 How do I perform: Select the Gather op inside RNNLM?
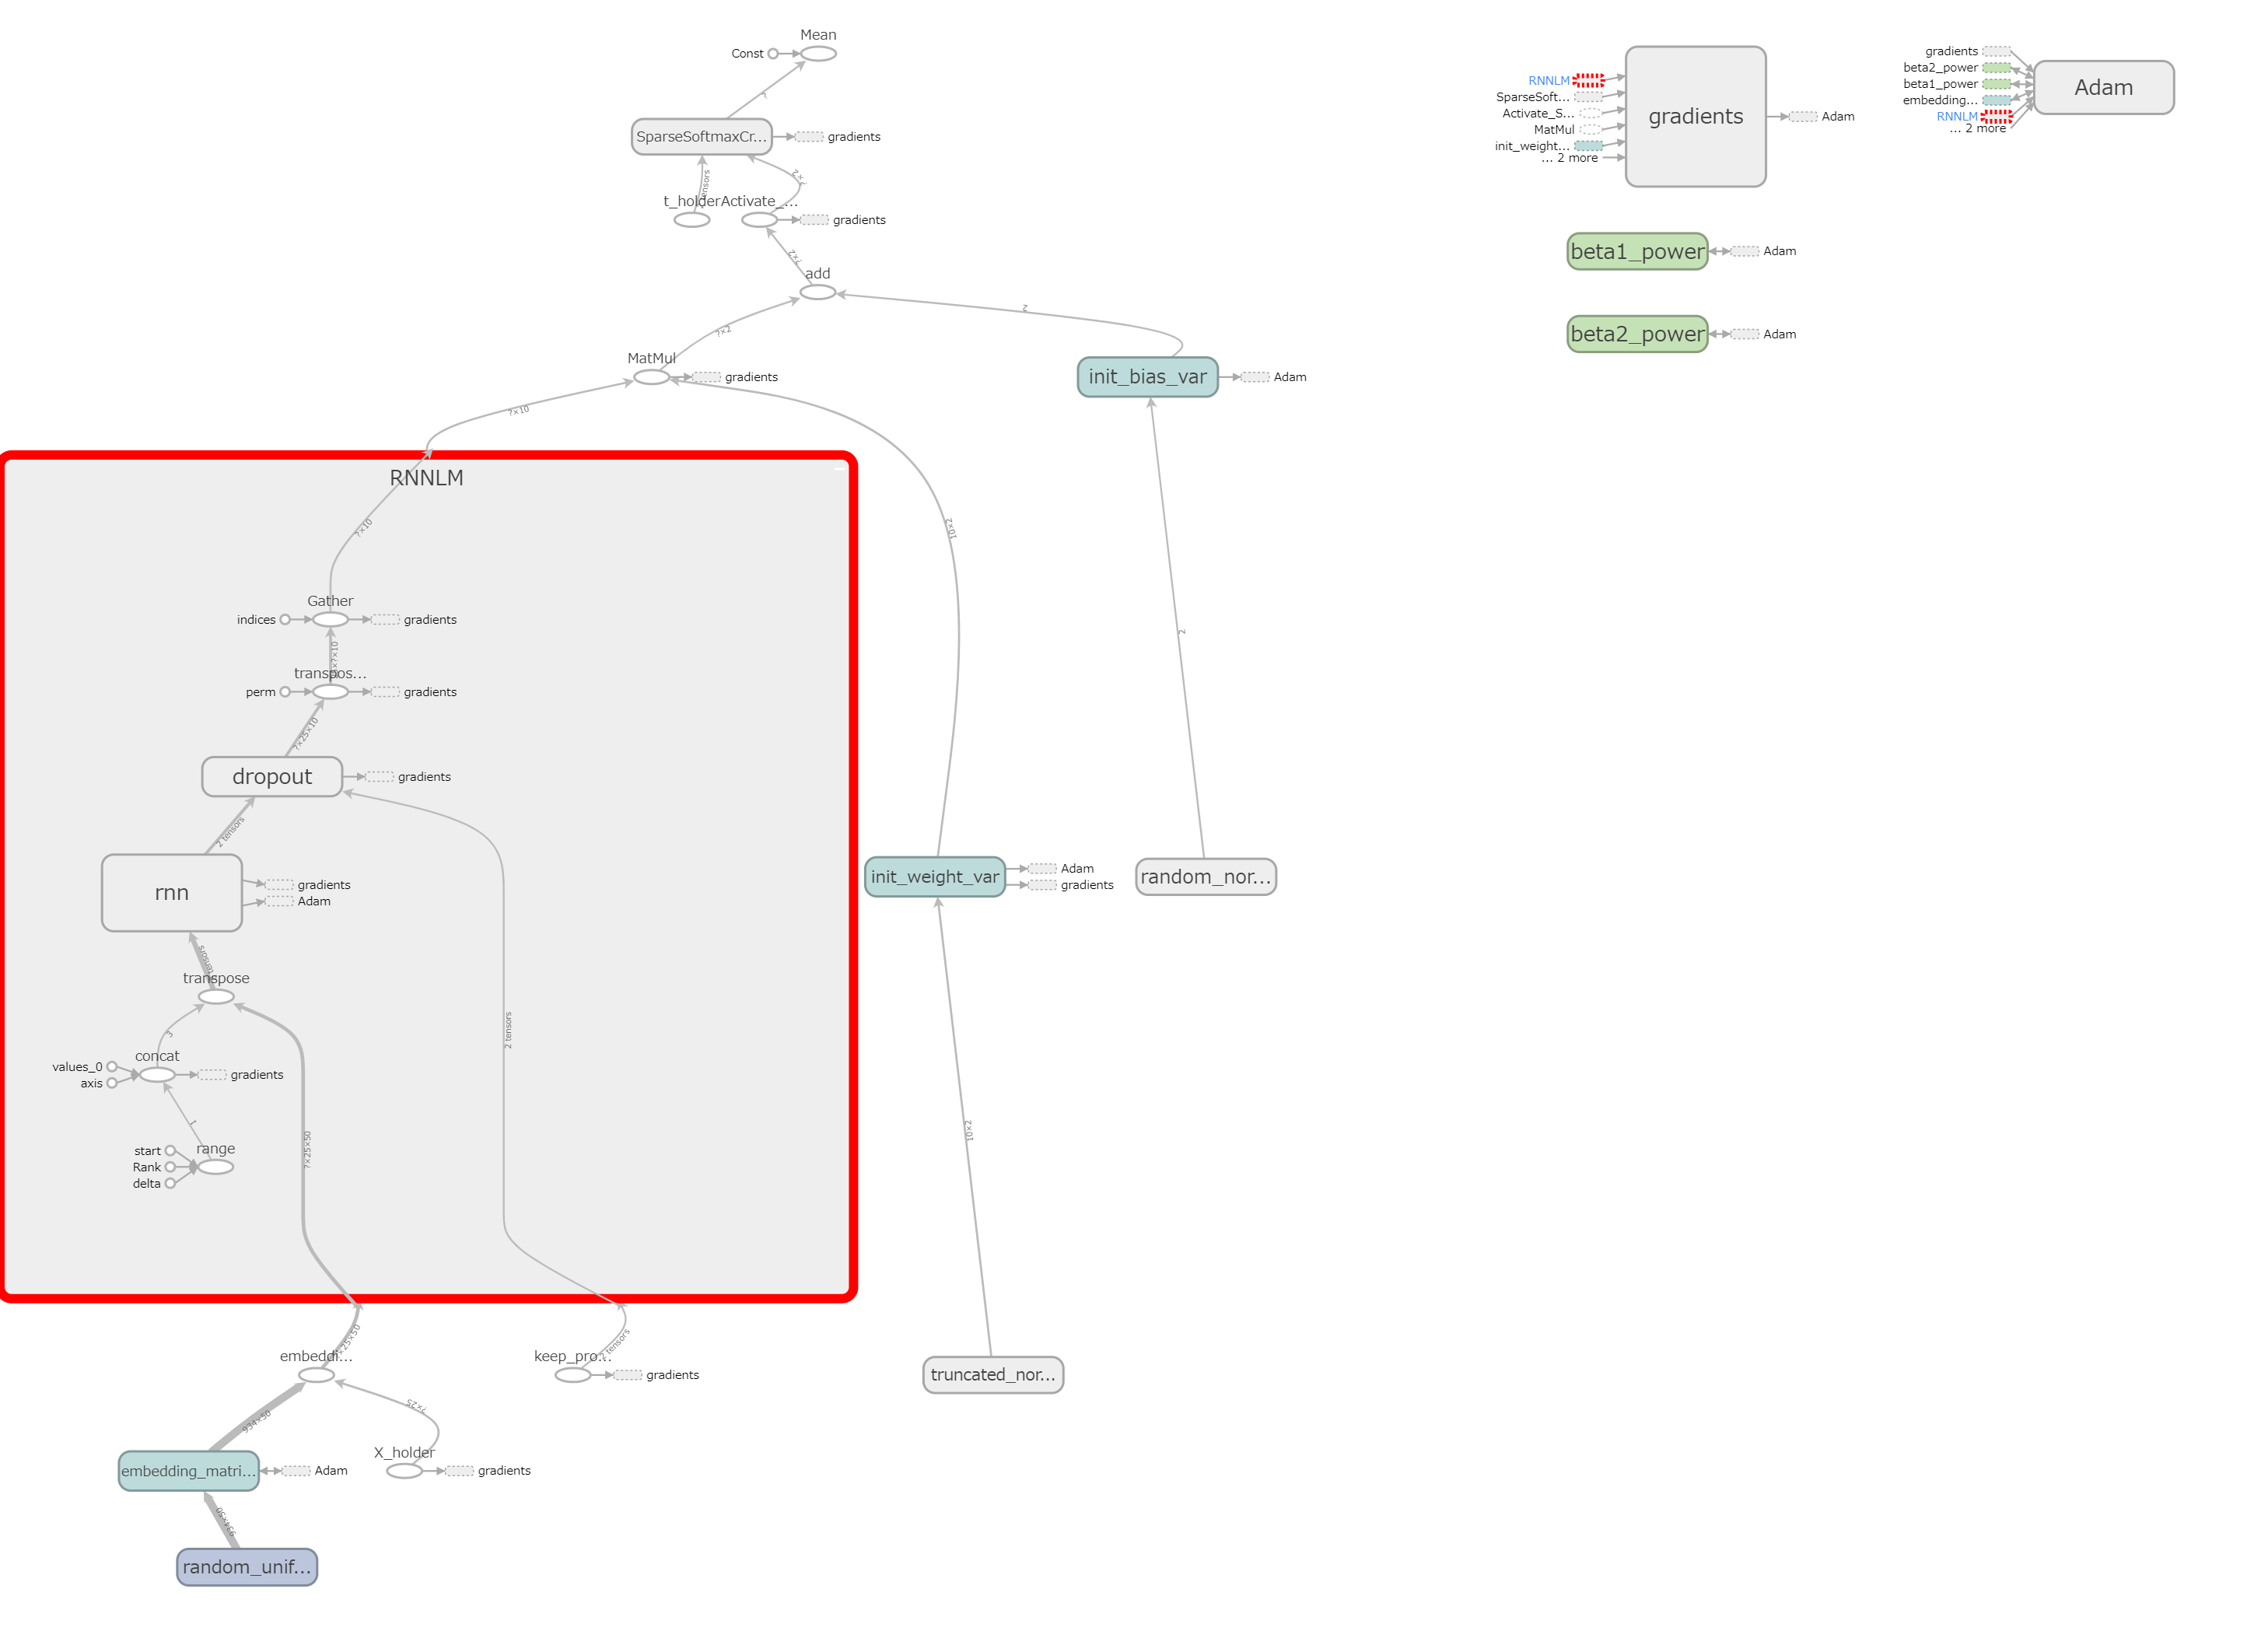[330, 619]
